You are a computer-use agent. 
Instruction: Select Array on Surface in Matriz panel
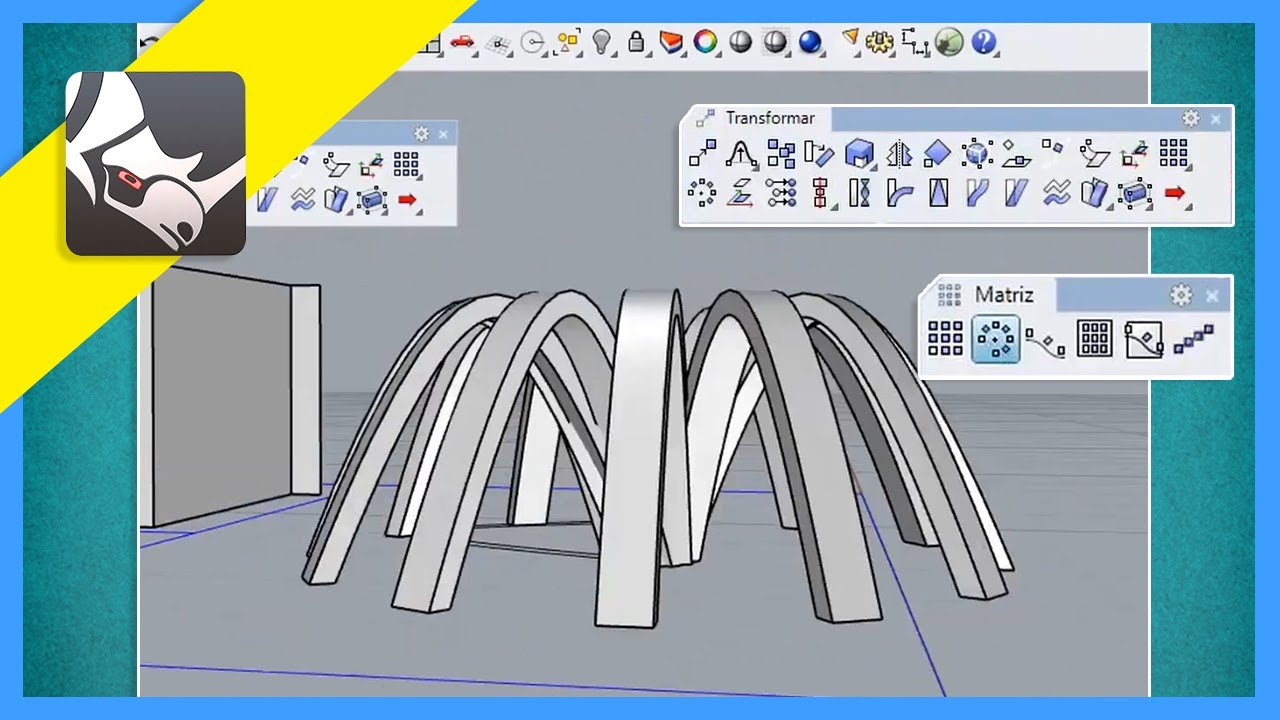tap(1094, 338)
